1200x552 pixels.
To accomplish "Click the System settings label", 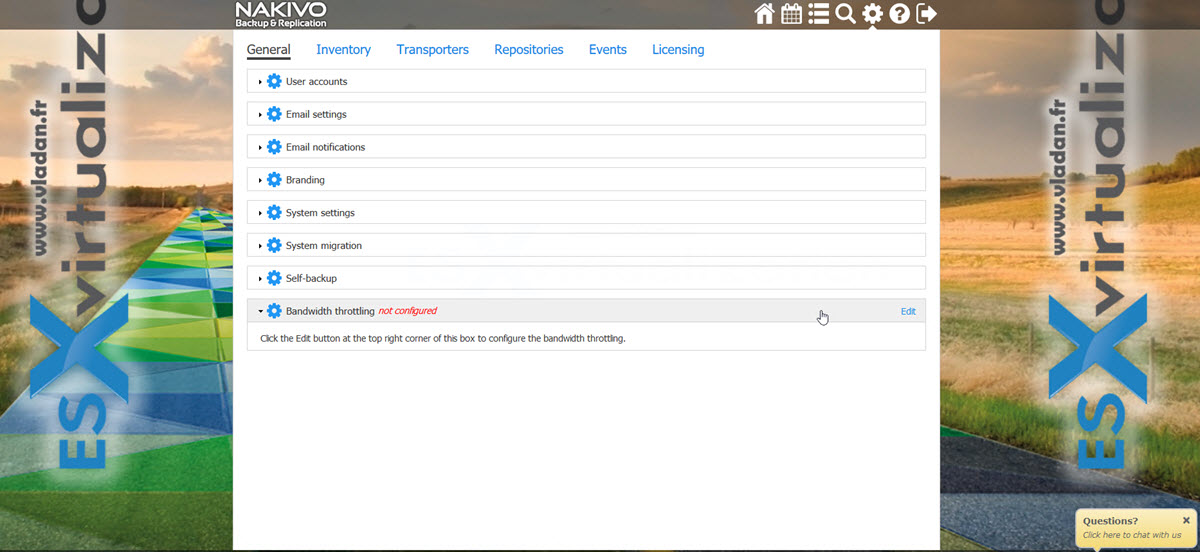I will (x=320, y=213).
